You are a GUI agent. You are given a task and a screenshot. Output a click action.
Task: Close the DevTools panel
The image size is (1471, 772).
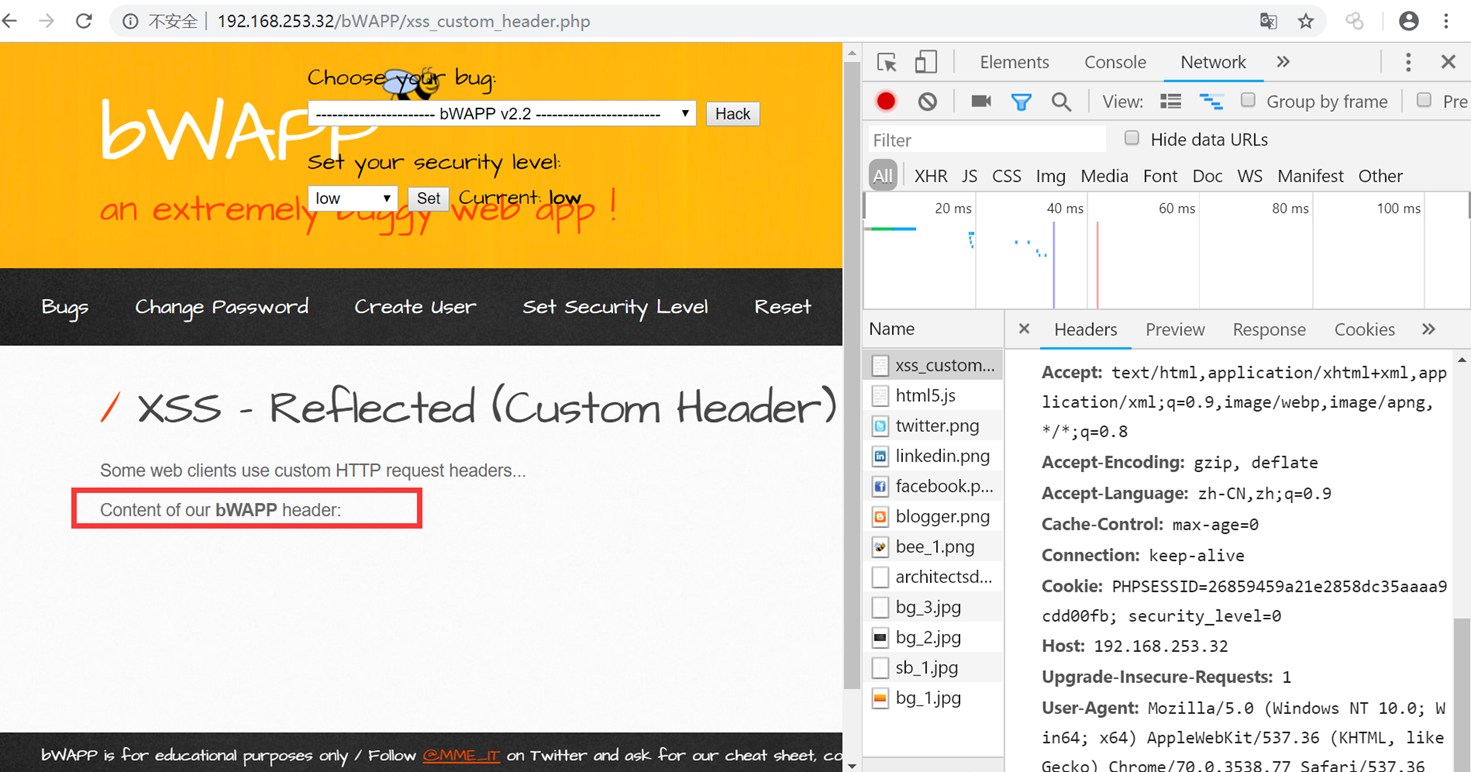pos(1448,62)
